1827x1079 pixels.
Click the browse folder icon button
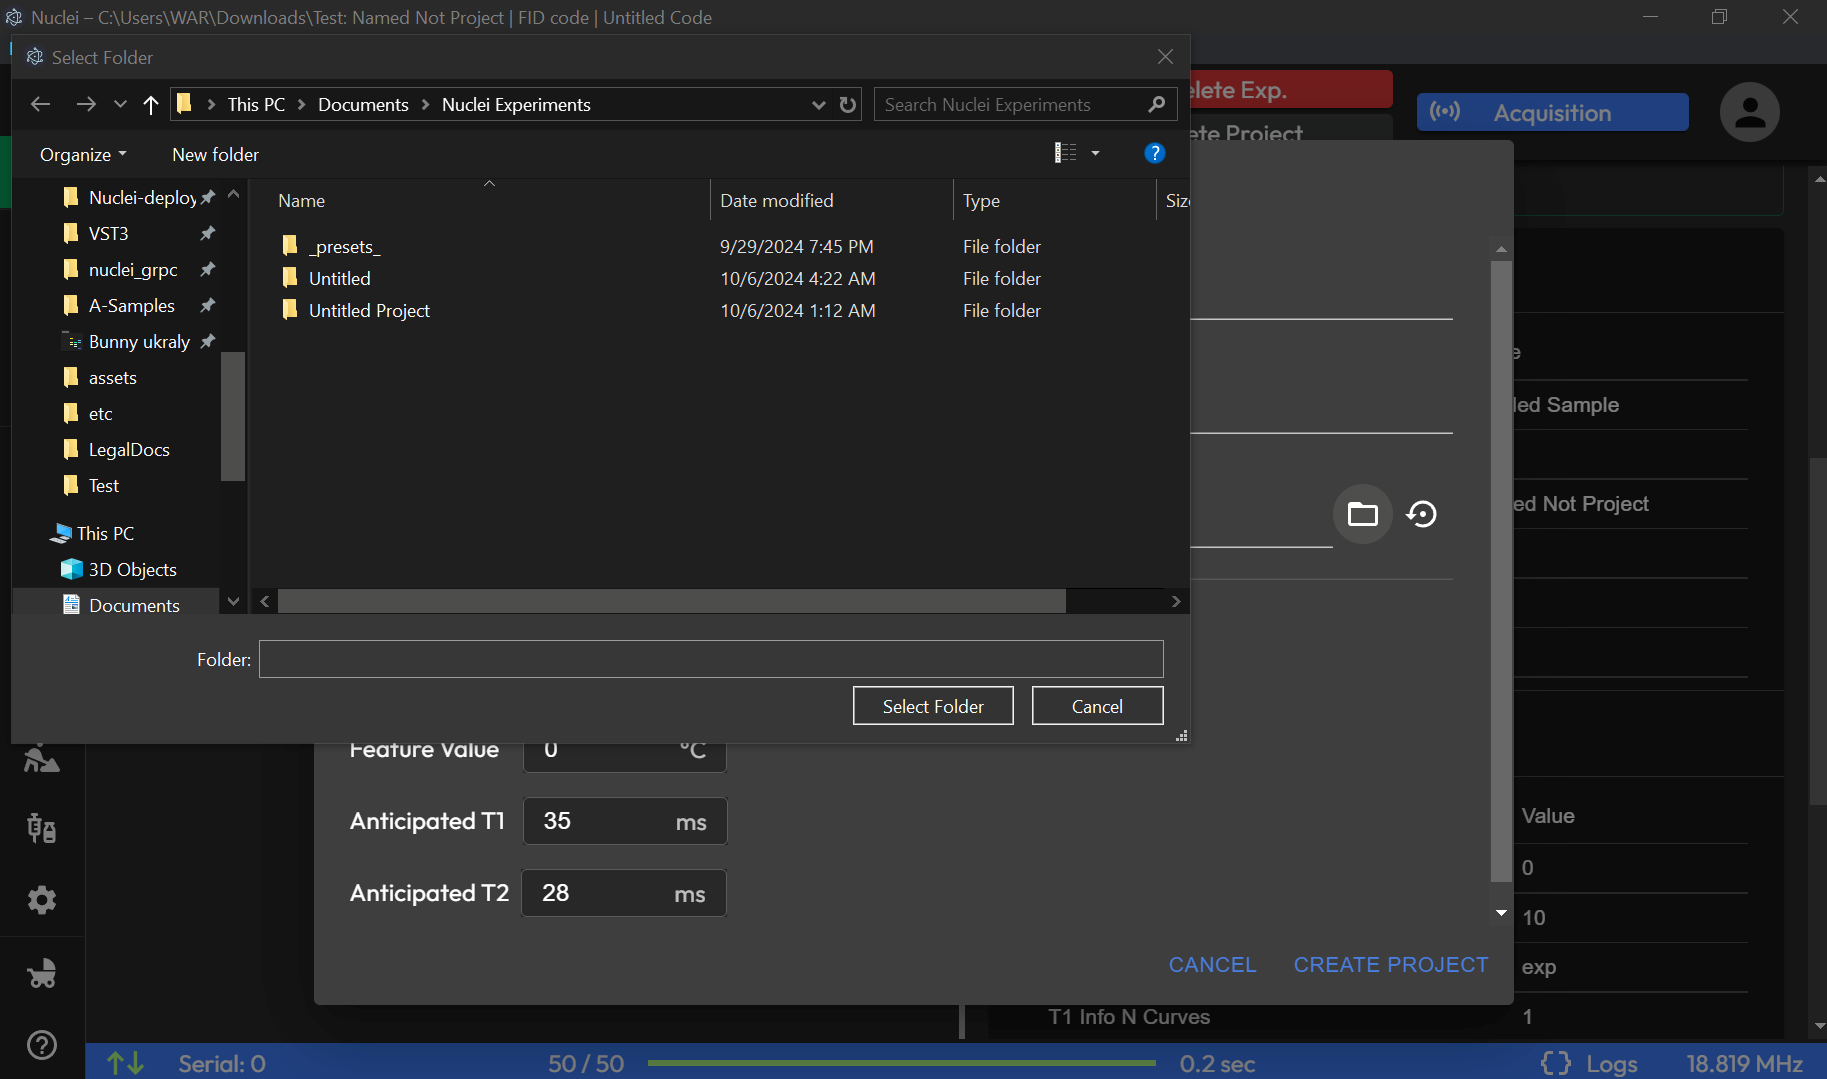tap(1362, 514)
